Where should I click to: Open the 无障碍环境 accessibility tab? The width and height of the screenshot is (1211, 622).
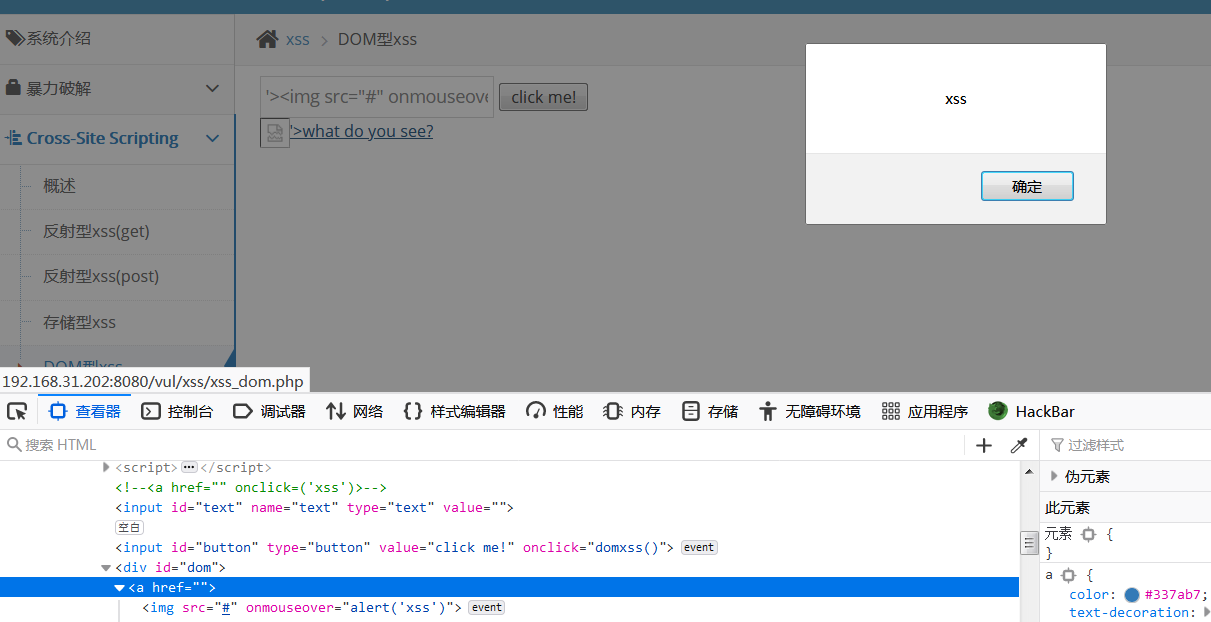(810, 411)
